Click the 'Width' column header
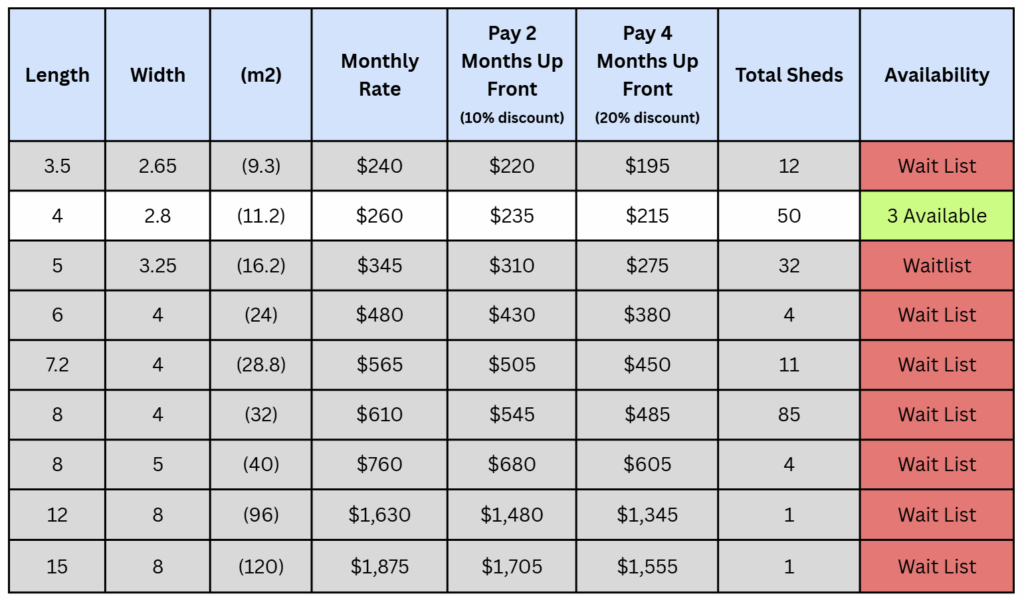This screenshot has width=1024, height=602. click(x=157, y=75)
